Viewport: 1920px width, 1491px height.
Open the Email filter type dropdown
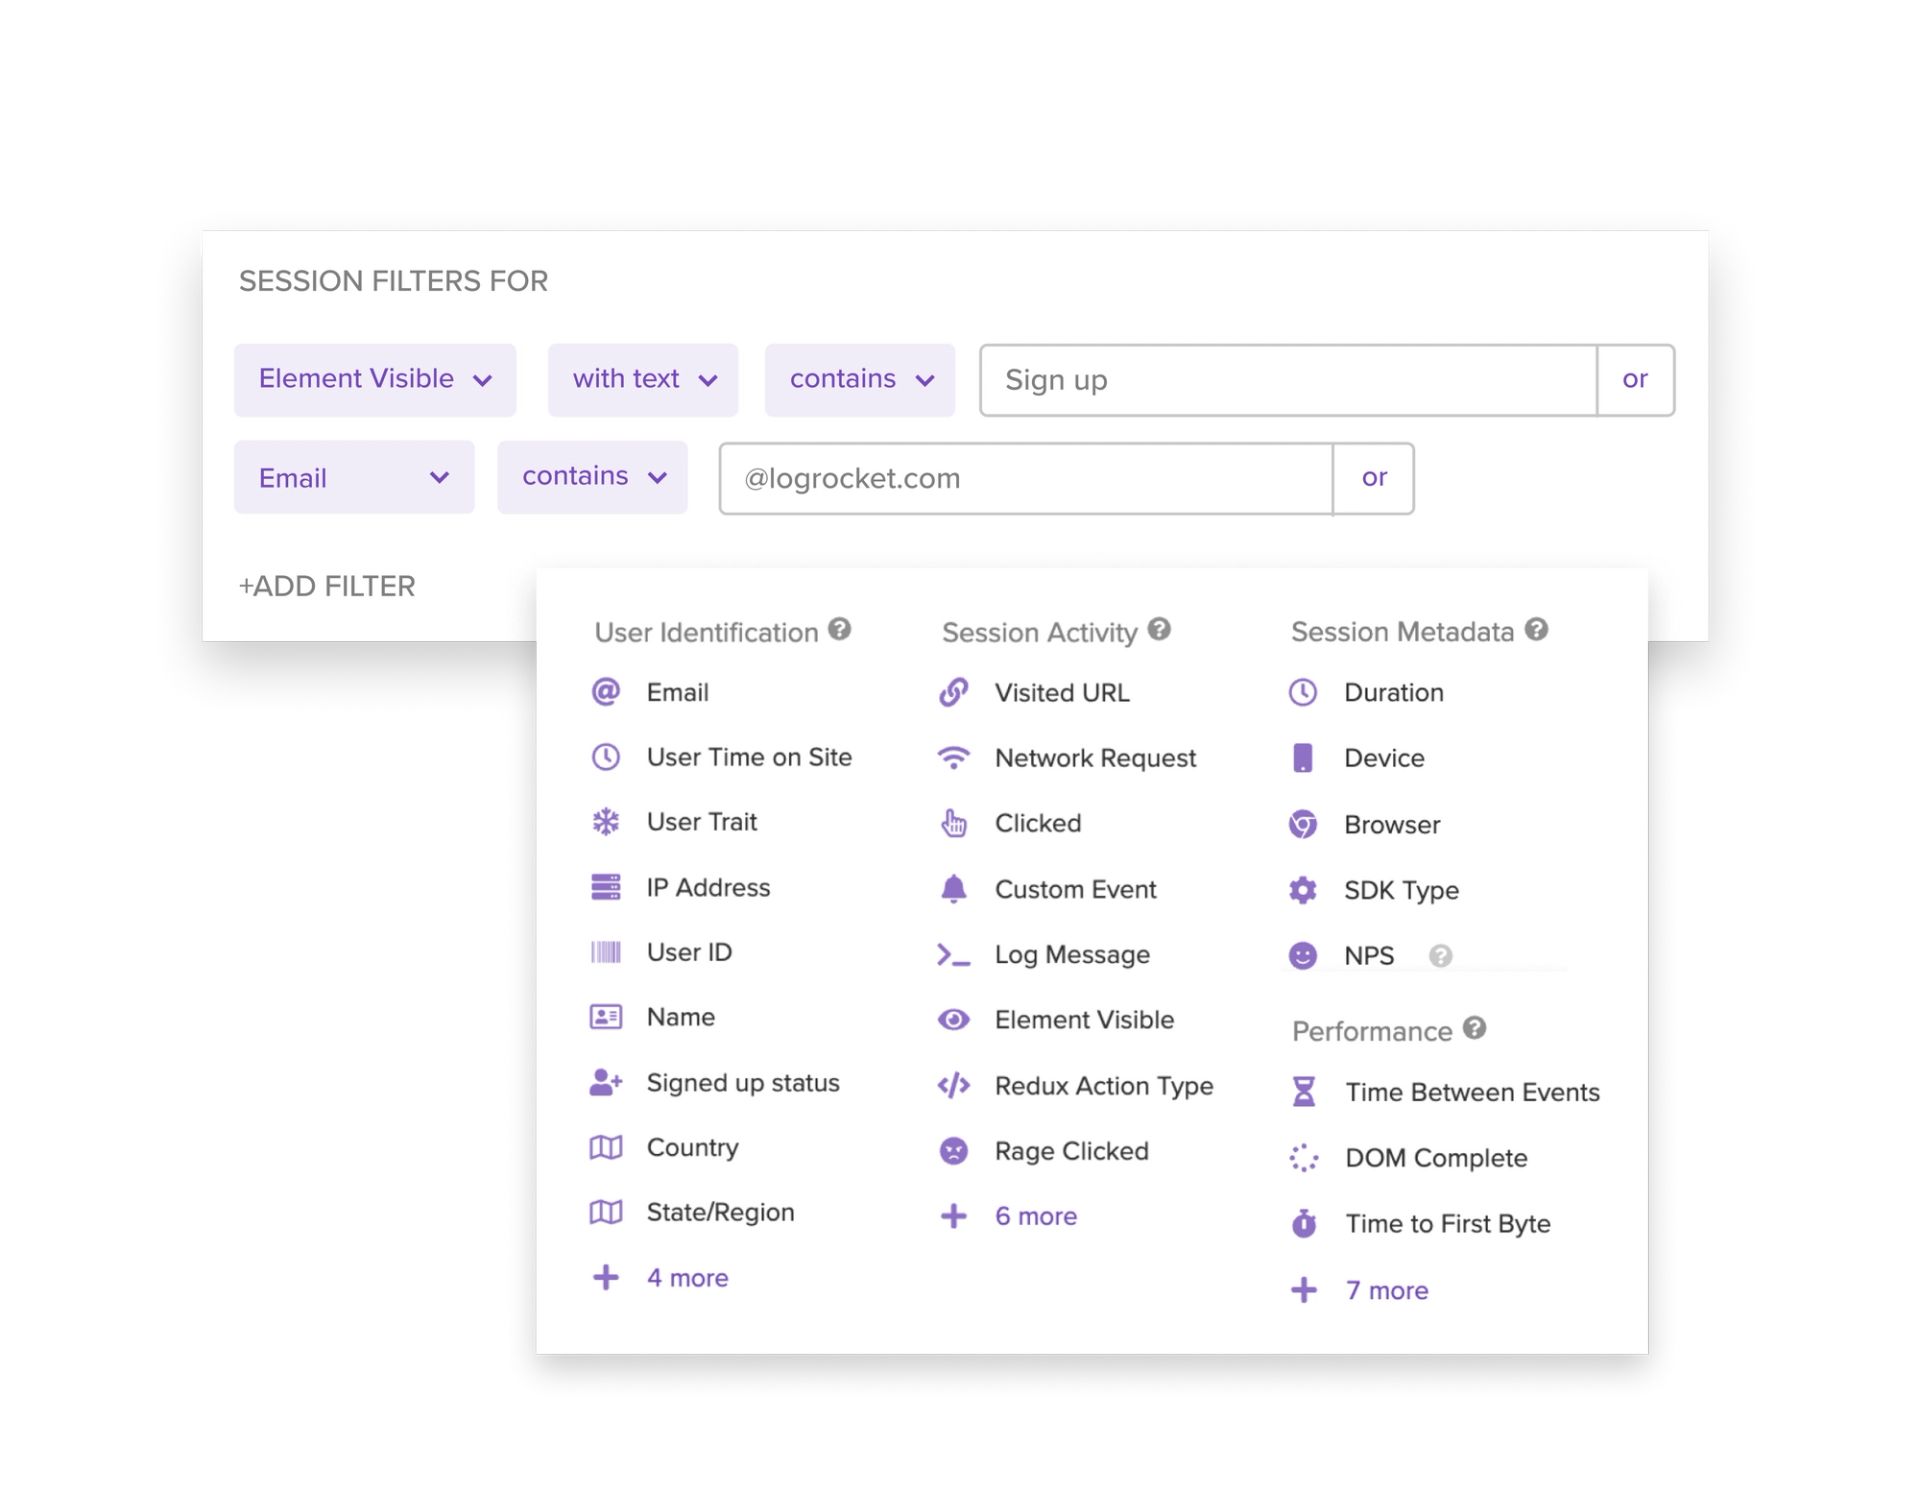[354, 478]
